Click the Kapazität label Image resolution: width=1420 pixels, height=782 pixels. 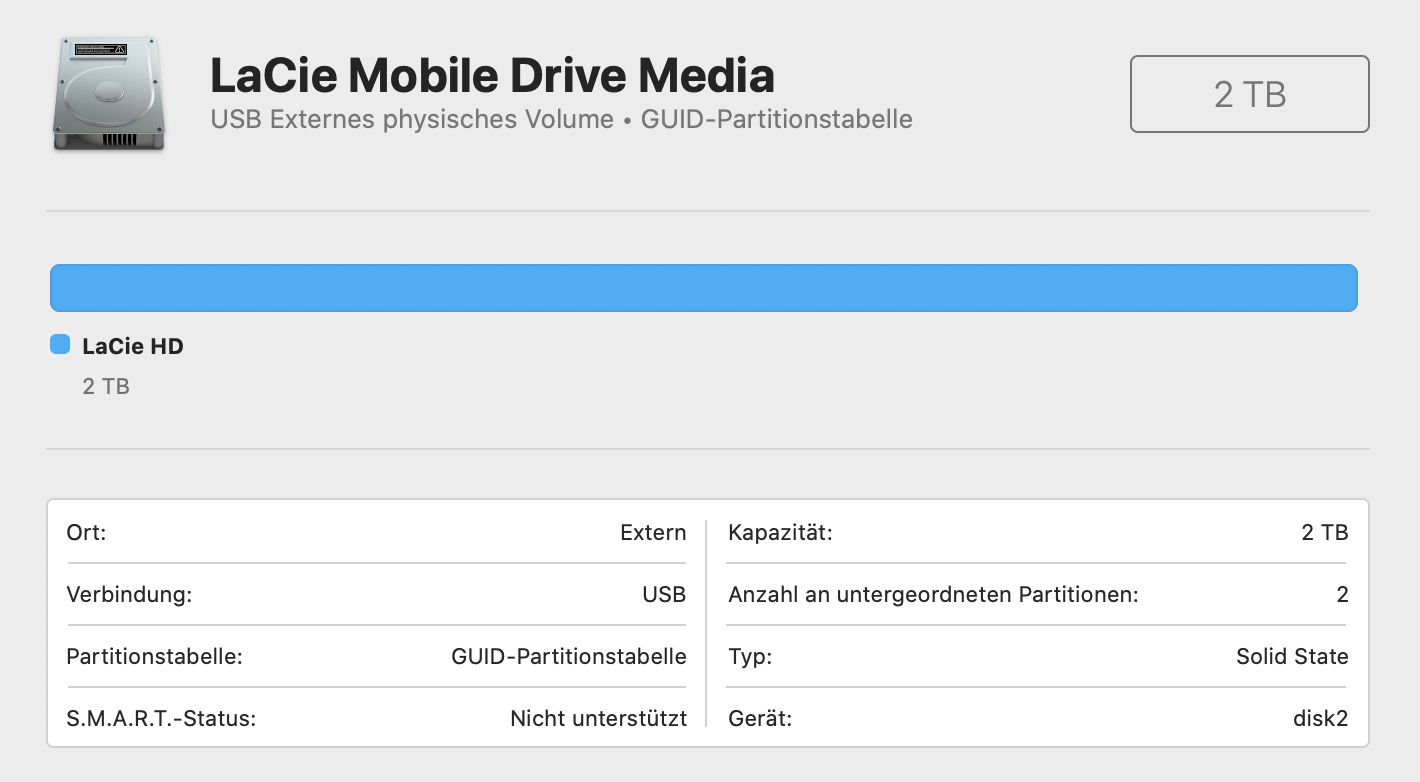pos(780,532)
